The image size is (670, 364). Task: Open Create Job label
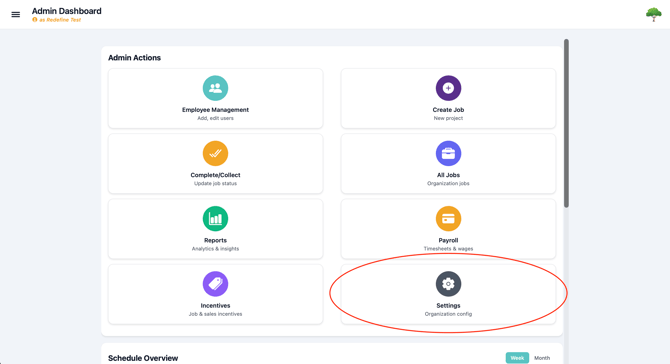(448, 110)
